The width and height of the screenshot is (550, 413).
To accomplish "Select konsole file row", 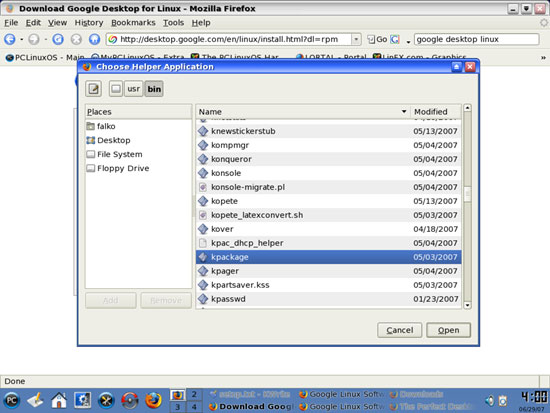I will pos(329,173).
